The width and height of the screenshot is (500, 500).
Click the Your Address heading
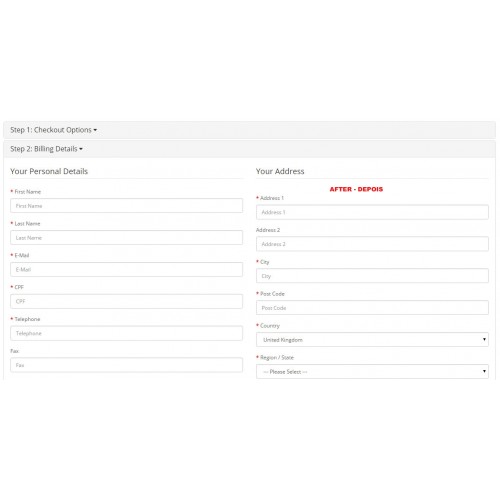point(280,171)
